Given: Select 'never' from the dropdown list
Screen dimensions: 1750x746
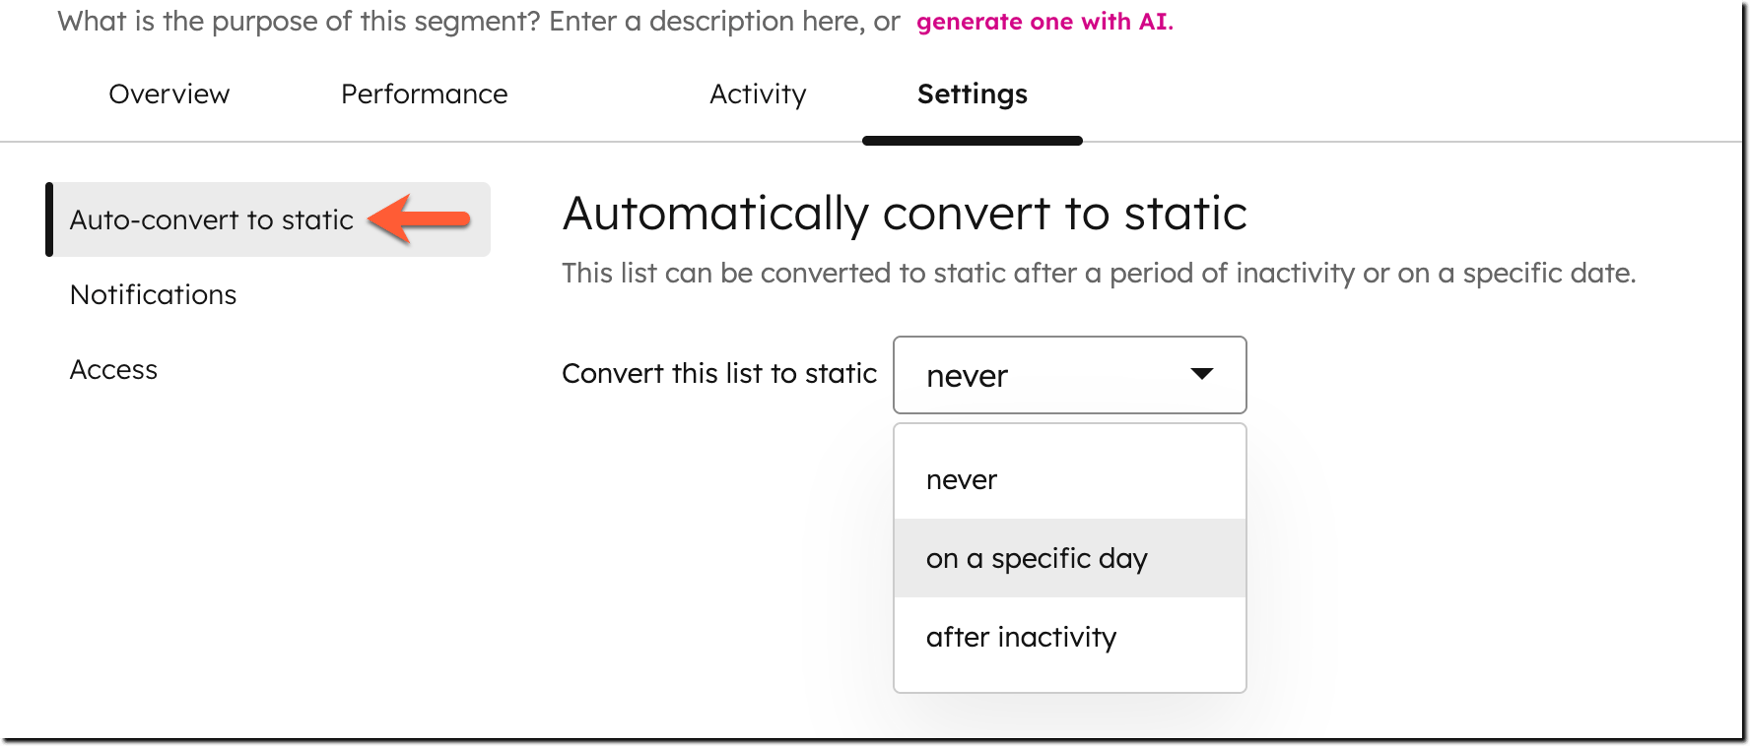Looking at the screenshot, I should (x=961, y=479).
